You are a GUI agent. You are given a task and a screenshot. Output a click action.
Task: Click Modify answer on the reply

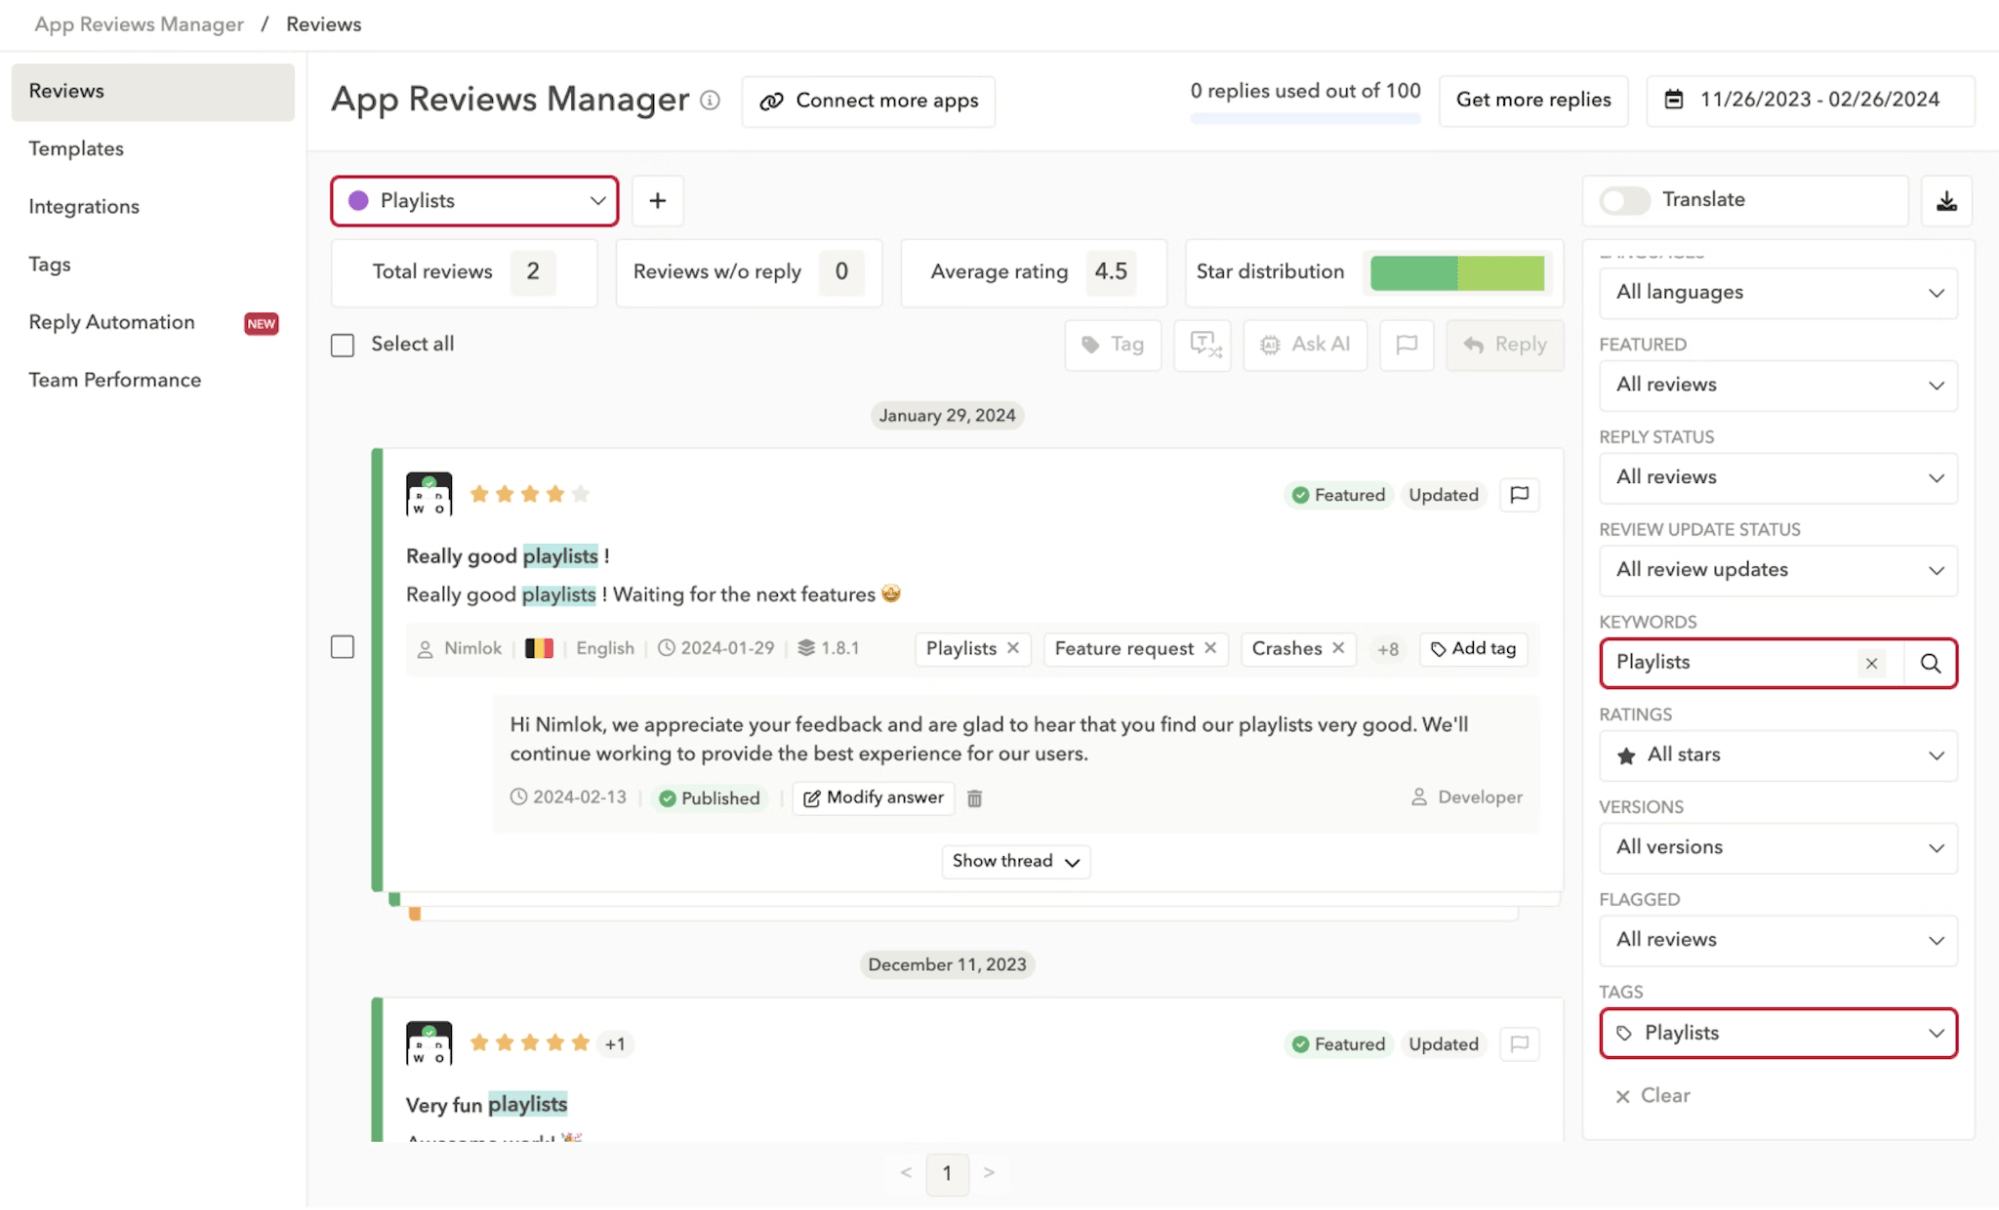[874, 798]
